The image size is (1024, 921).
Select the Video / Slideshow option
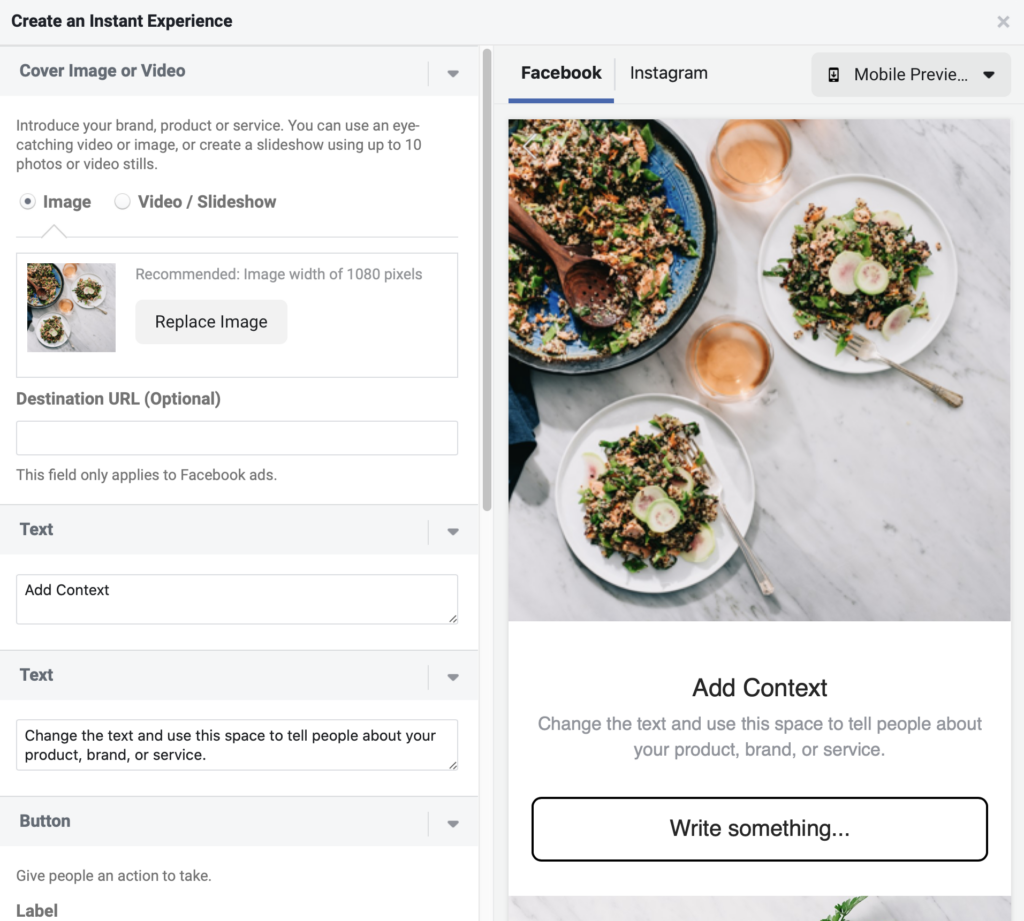tap(122, 201)
